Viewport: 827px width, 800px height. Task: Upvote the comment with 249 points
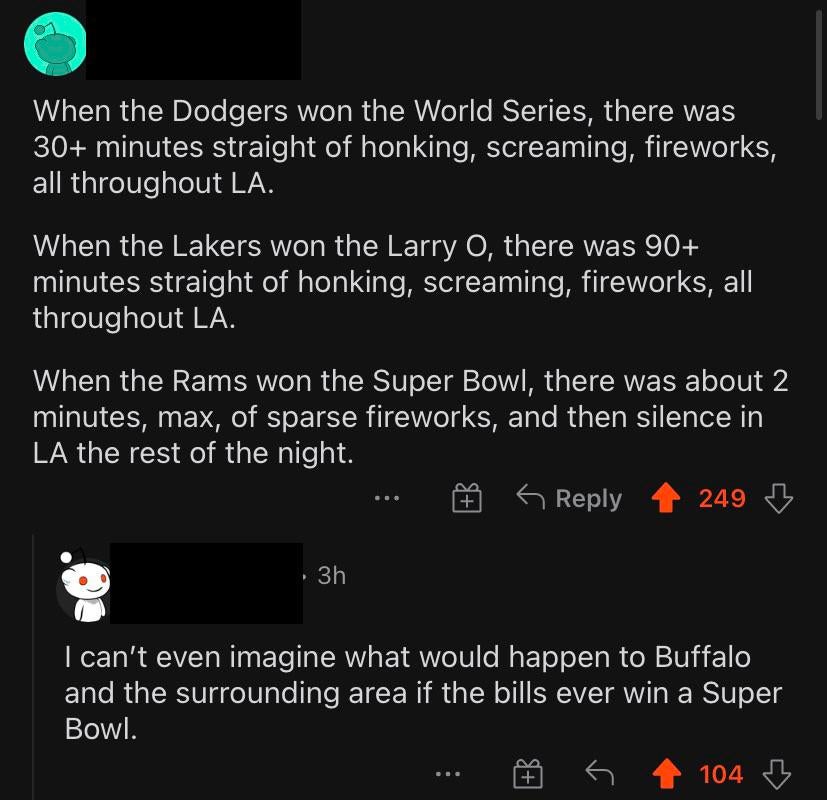(x=666, y=498)
